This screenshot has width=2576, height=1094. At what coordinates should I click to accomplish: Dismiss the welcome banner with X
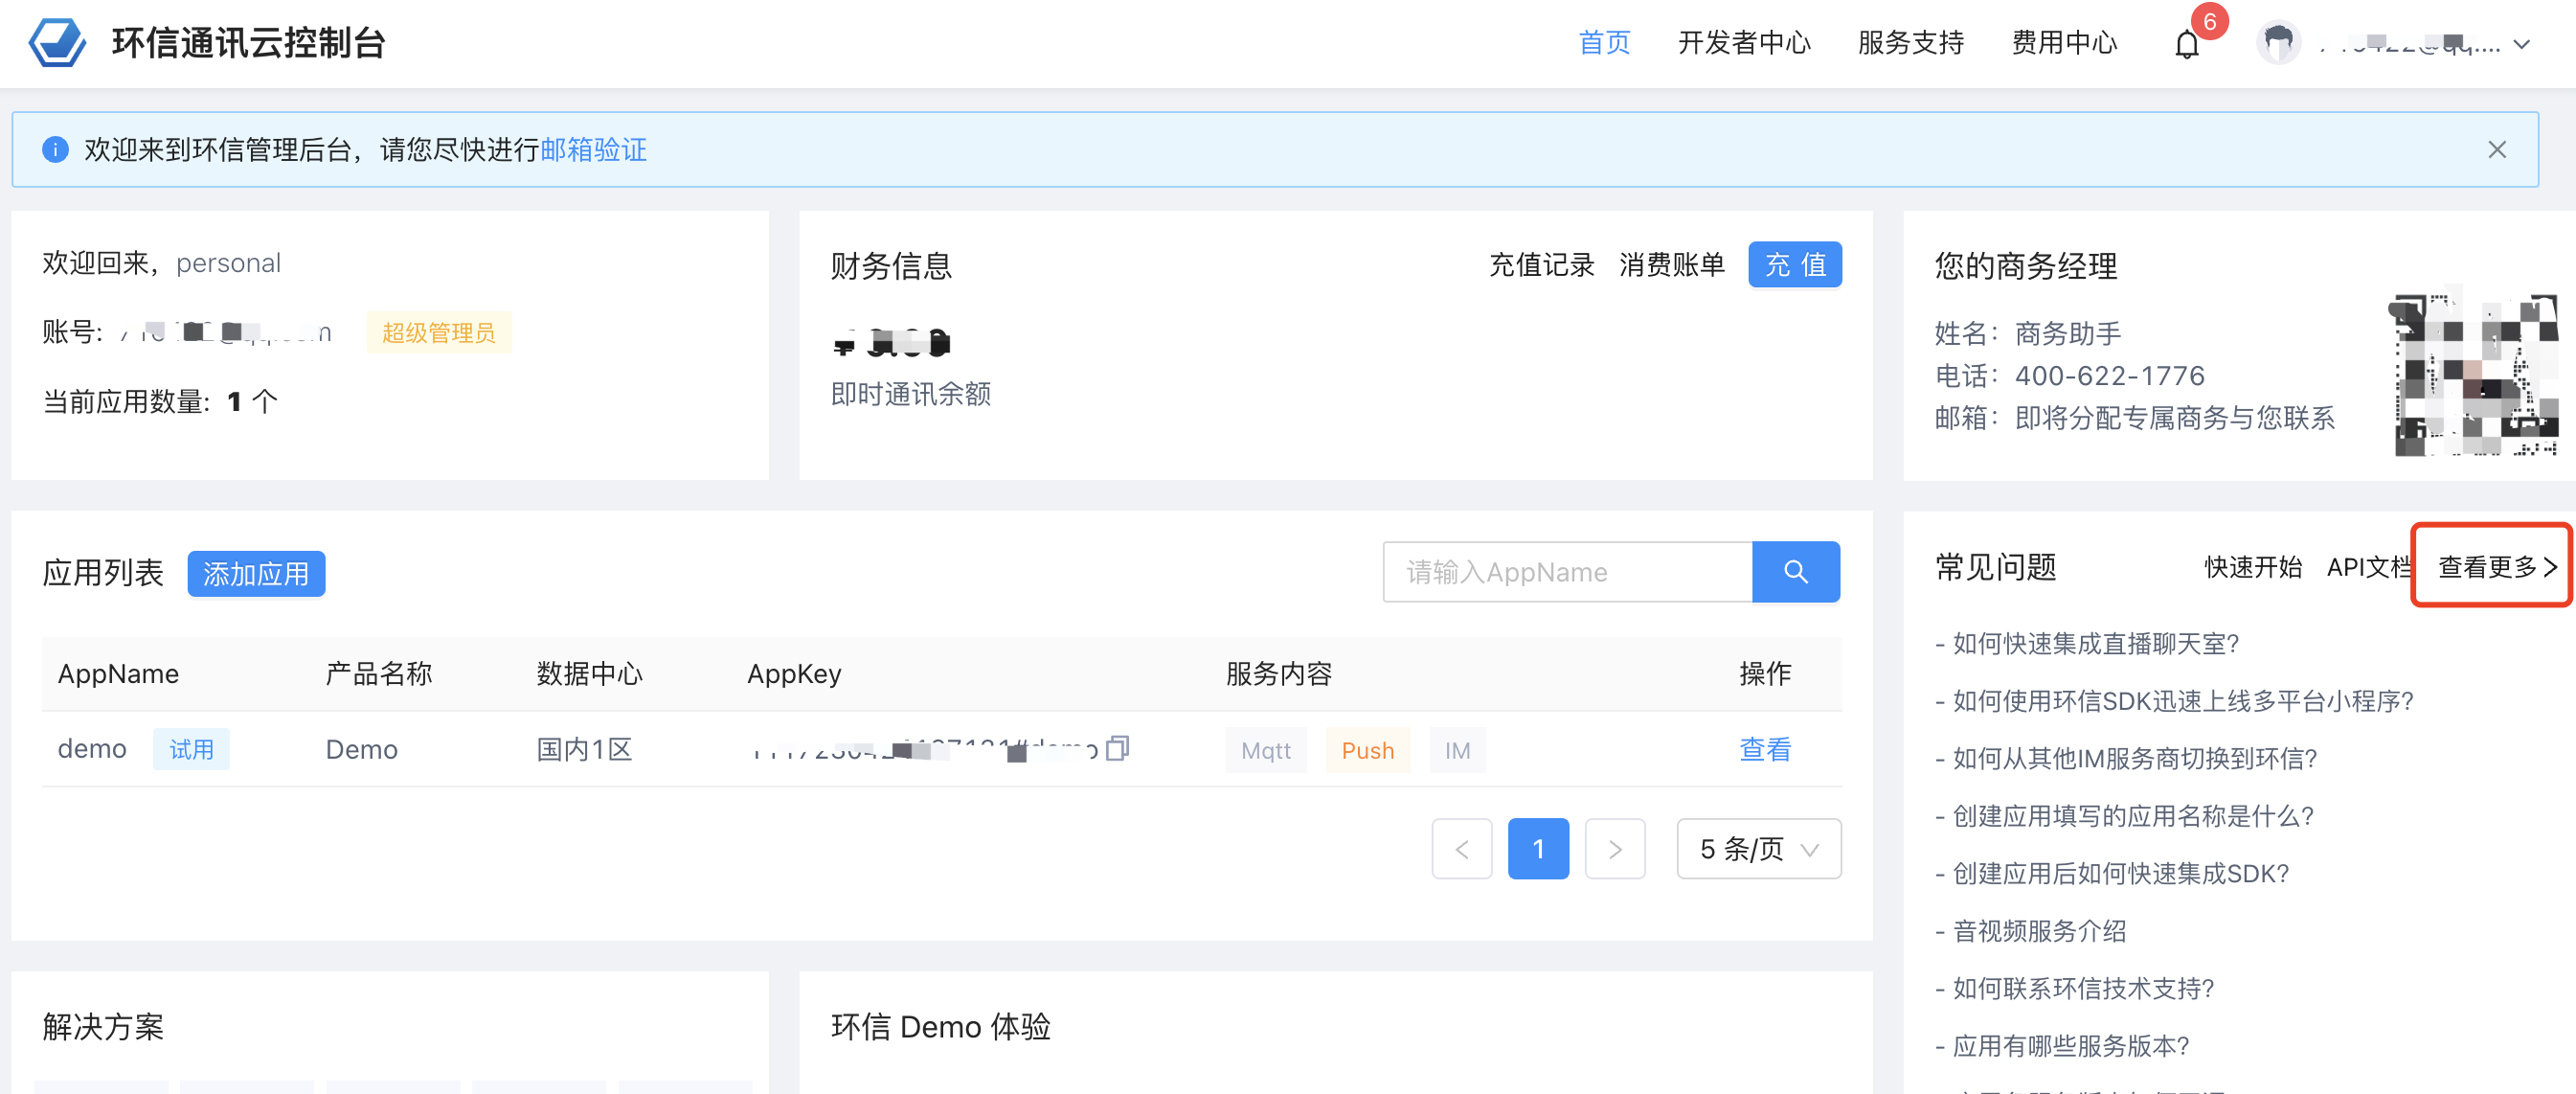2496,150
